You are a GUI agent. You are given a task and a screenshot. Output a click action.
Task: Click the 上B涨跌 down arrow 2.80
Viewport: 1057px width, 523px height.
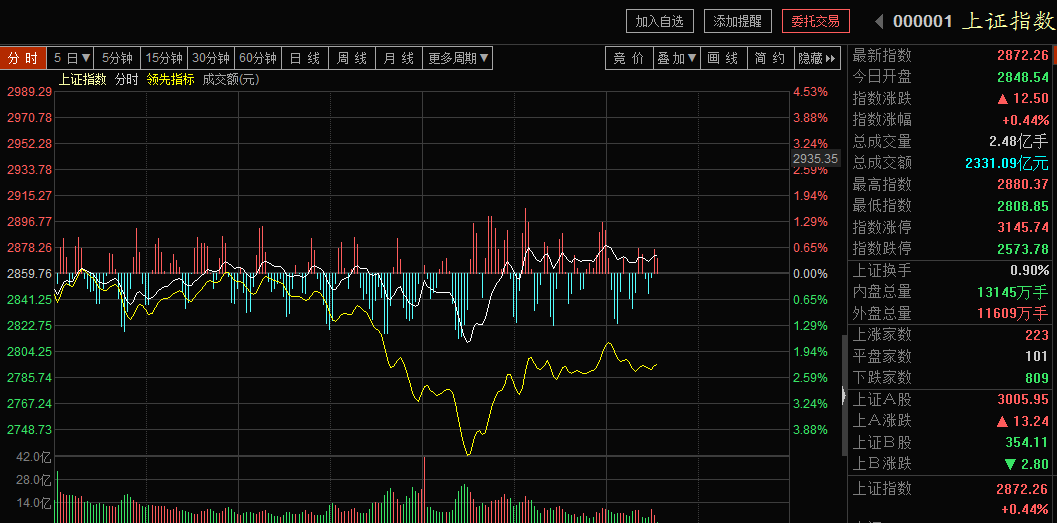(1027, 464)
